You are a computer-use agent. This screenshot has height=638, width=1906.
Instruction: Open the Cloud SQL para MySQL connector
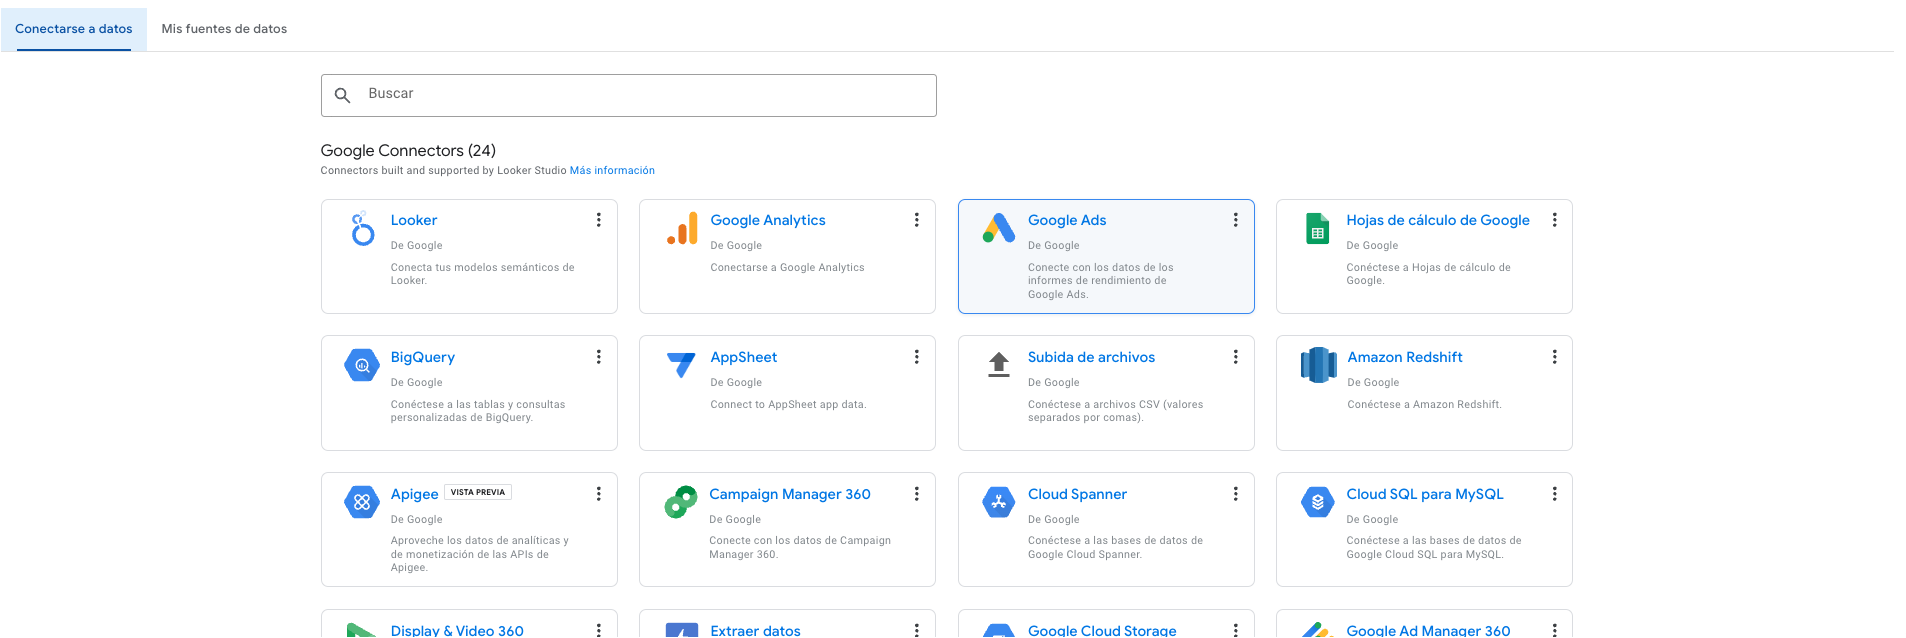[x=1424, y=494]
